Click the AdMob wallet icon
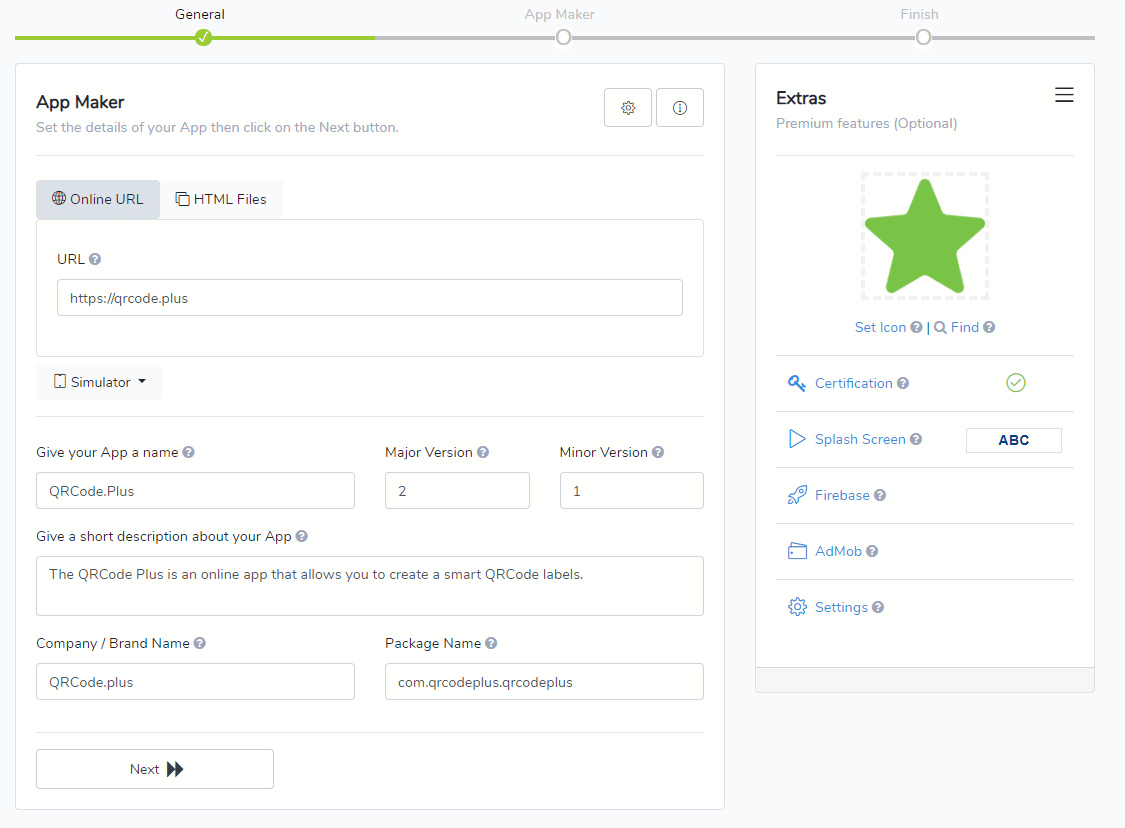This screenshot has width=1125, height=828. [797, 551]
